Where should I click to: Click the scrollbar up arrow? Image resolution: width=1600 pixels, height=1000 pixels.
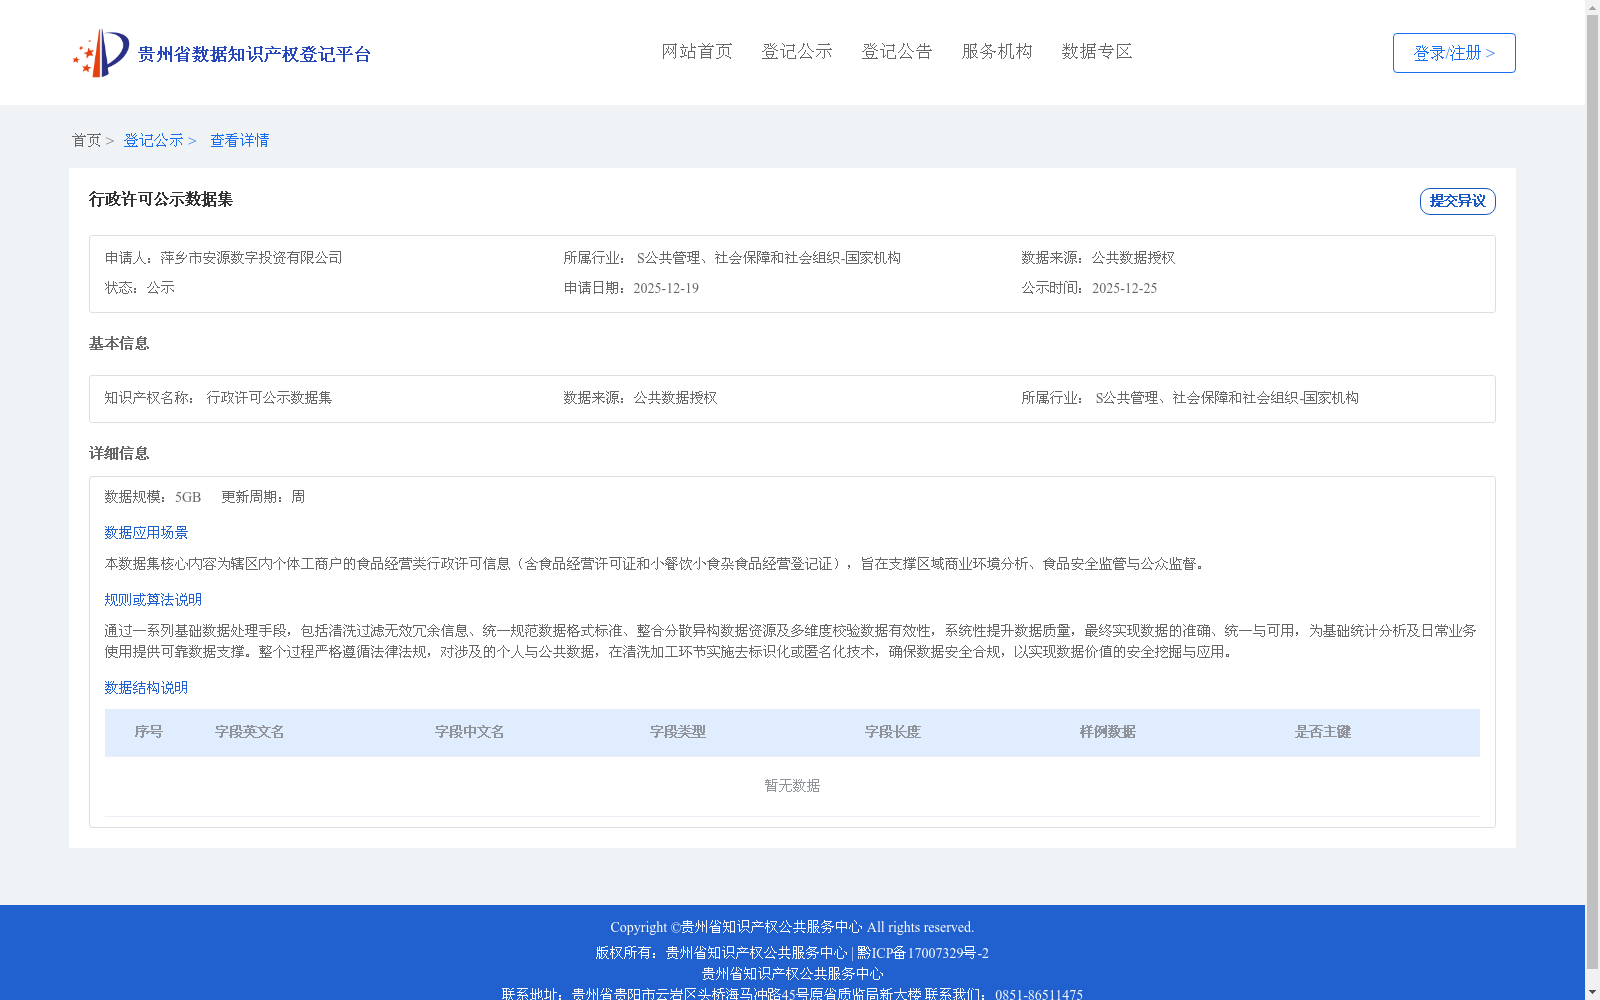point(1592,7)
